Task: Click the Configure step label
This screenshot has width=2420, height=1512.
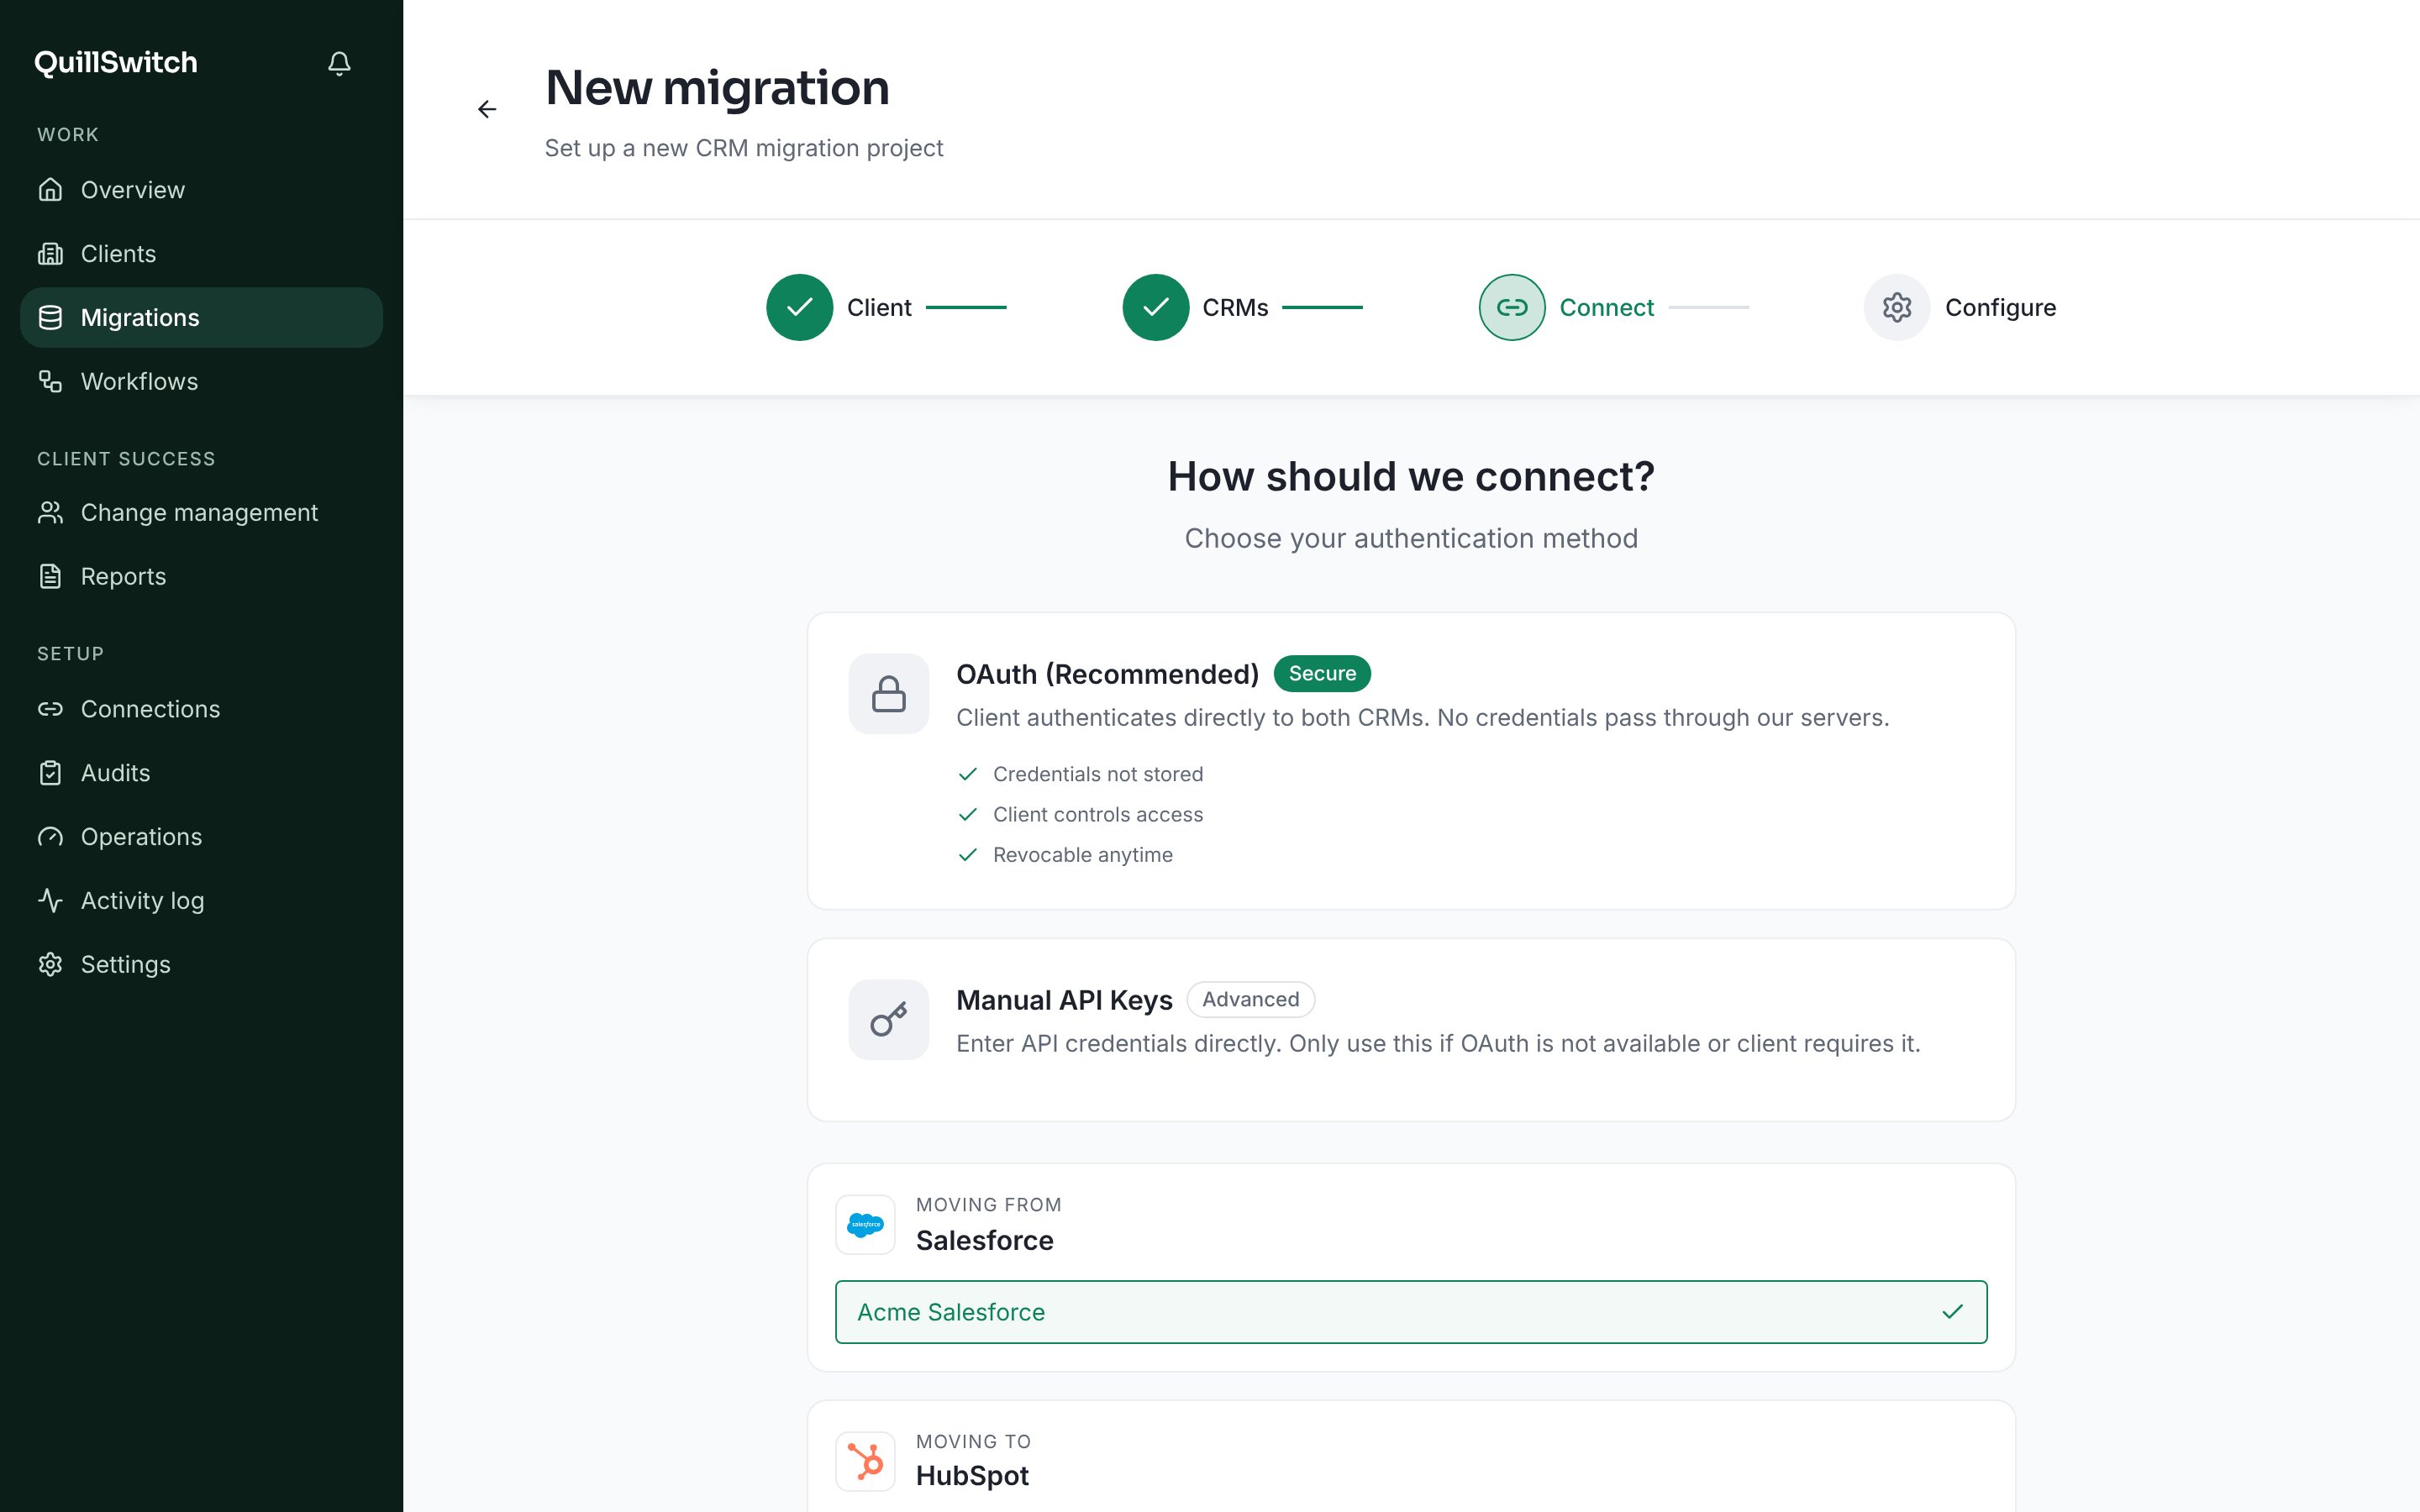Action: tap(2000, 307)
